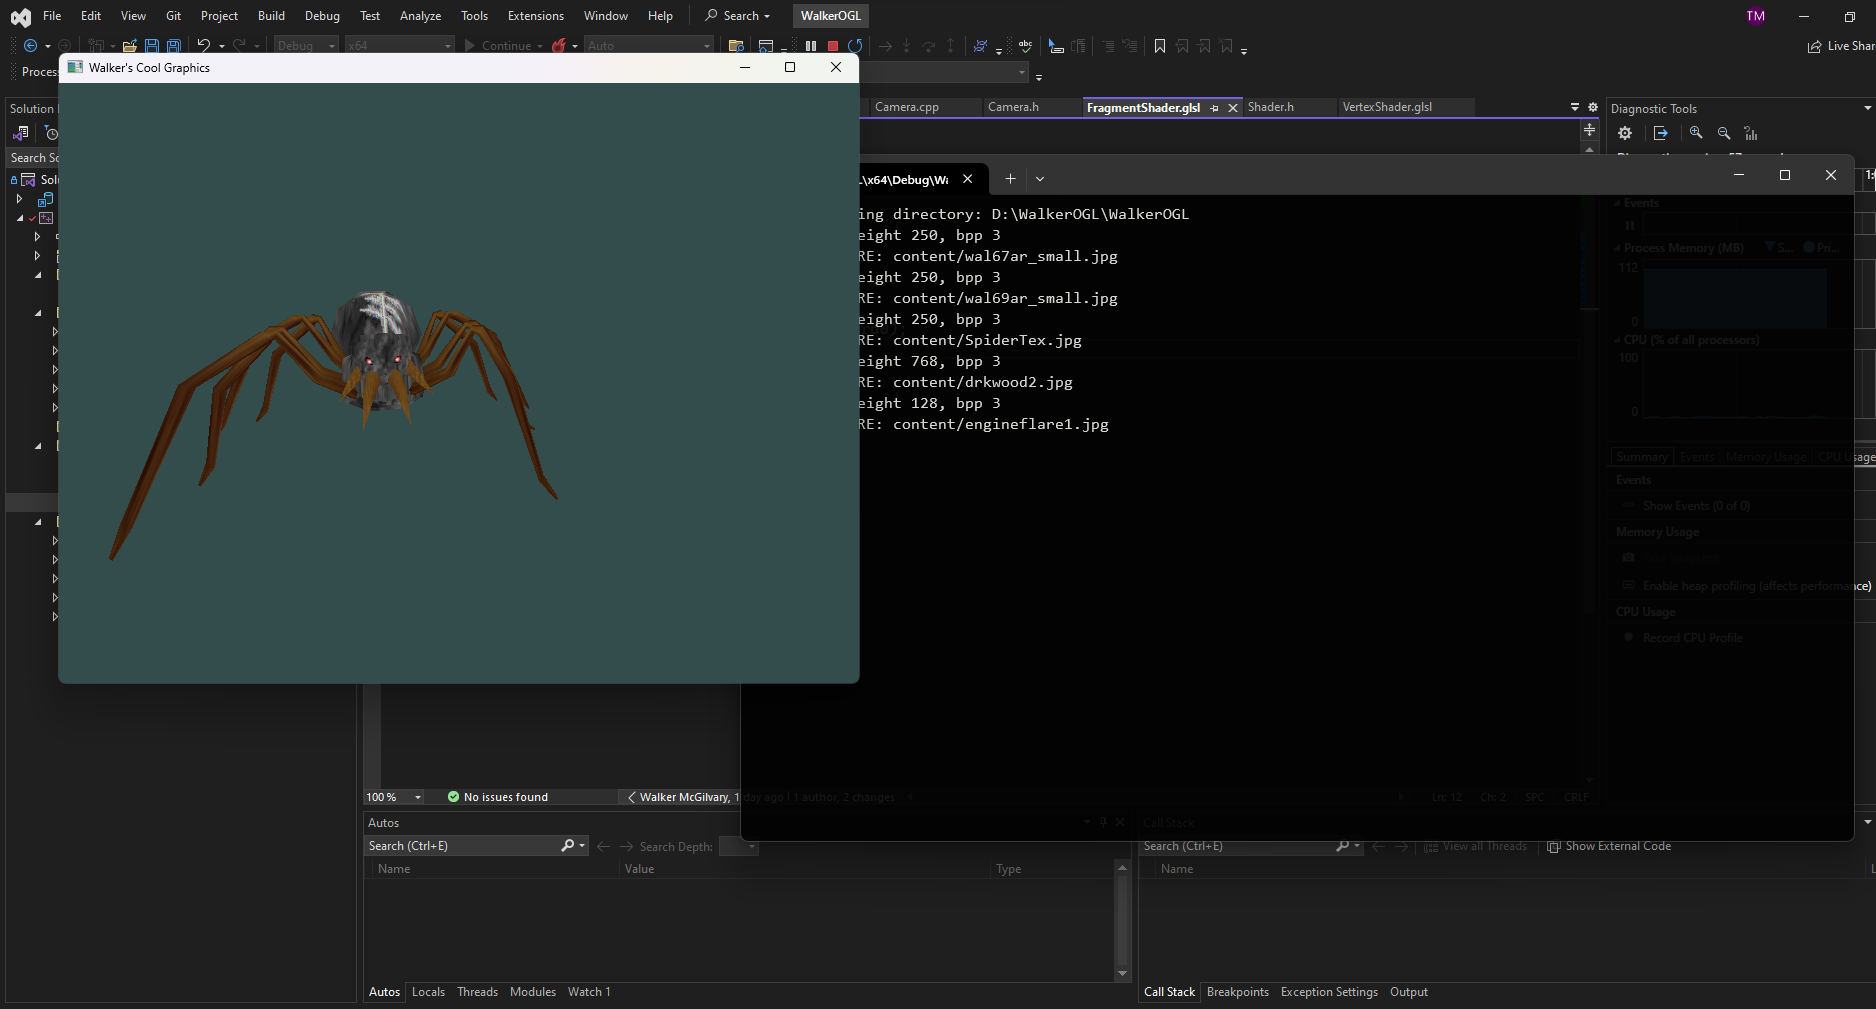Click the TM account avatar
This screenshot has height=1009, width=1876.
pyautogui.click(x=1755, y=16)
